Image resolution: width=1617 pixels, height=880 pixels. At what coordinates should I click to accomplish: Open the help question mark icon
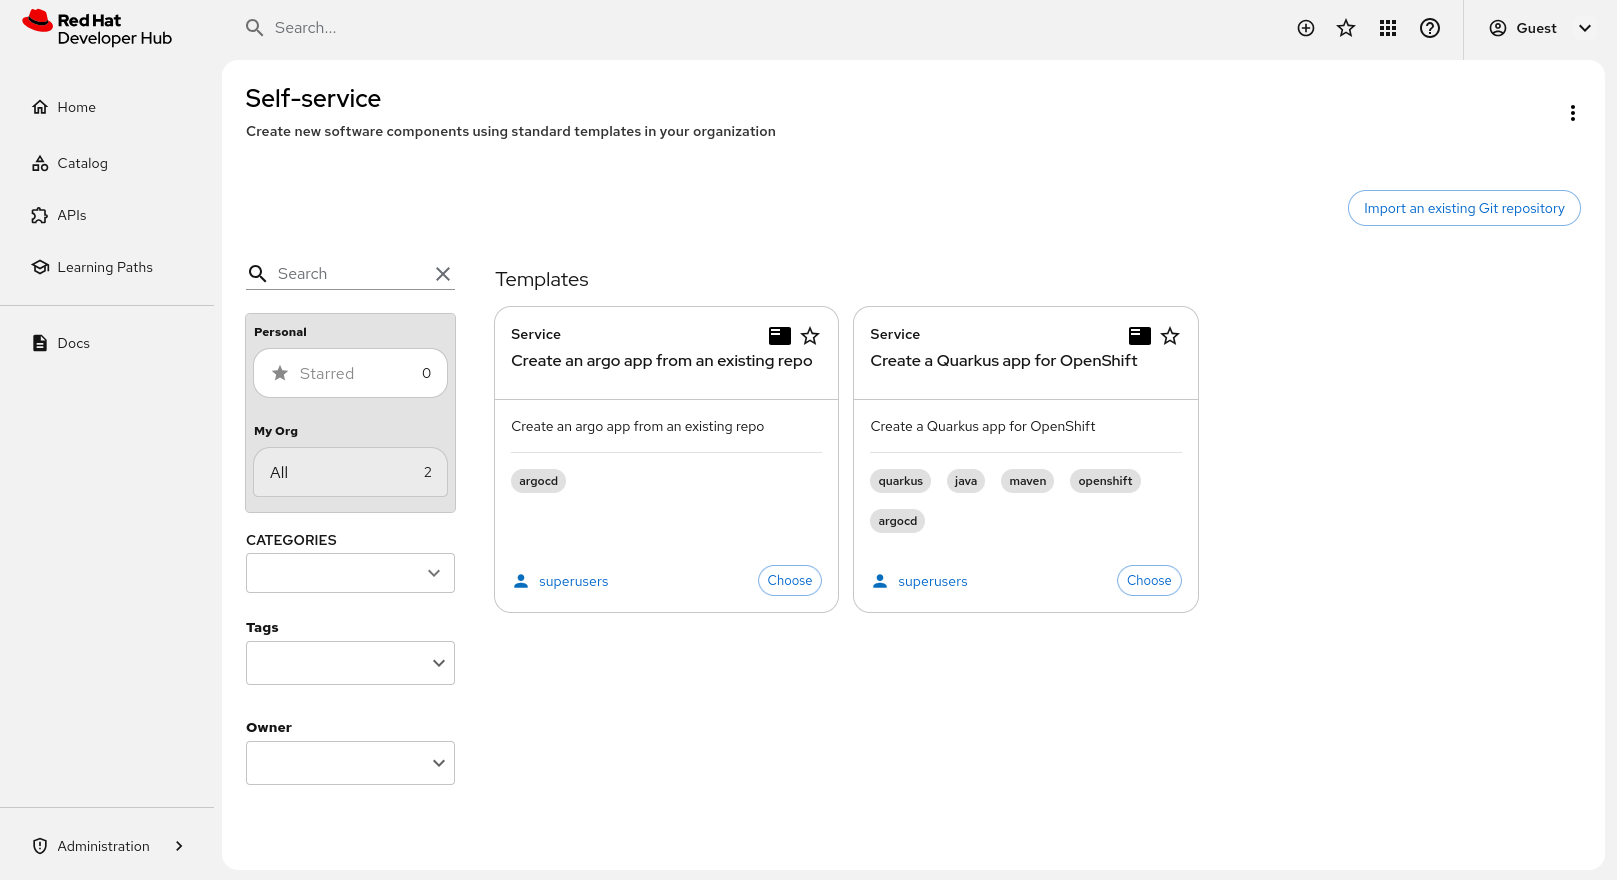[1430, 28]
